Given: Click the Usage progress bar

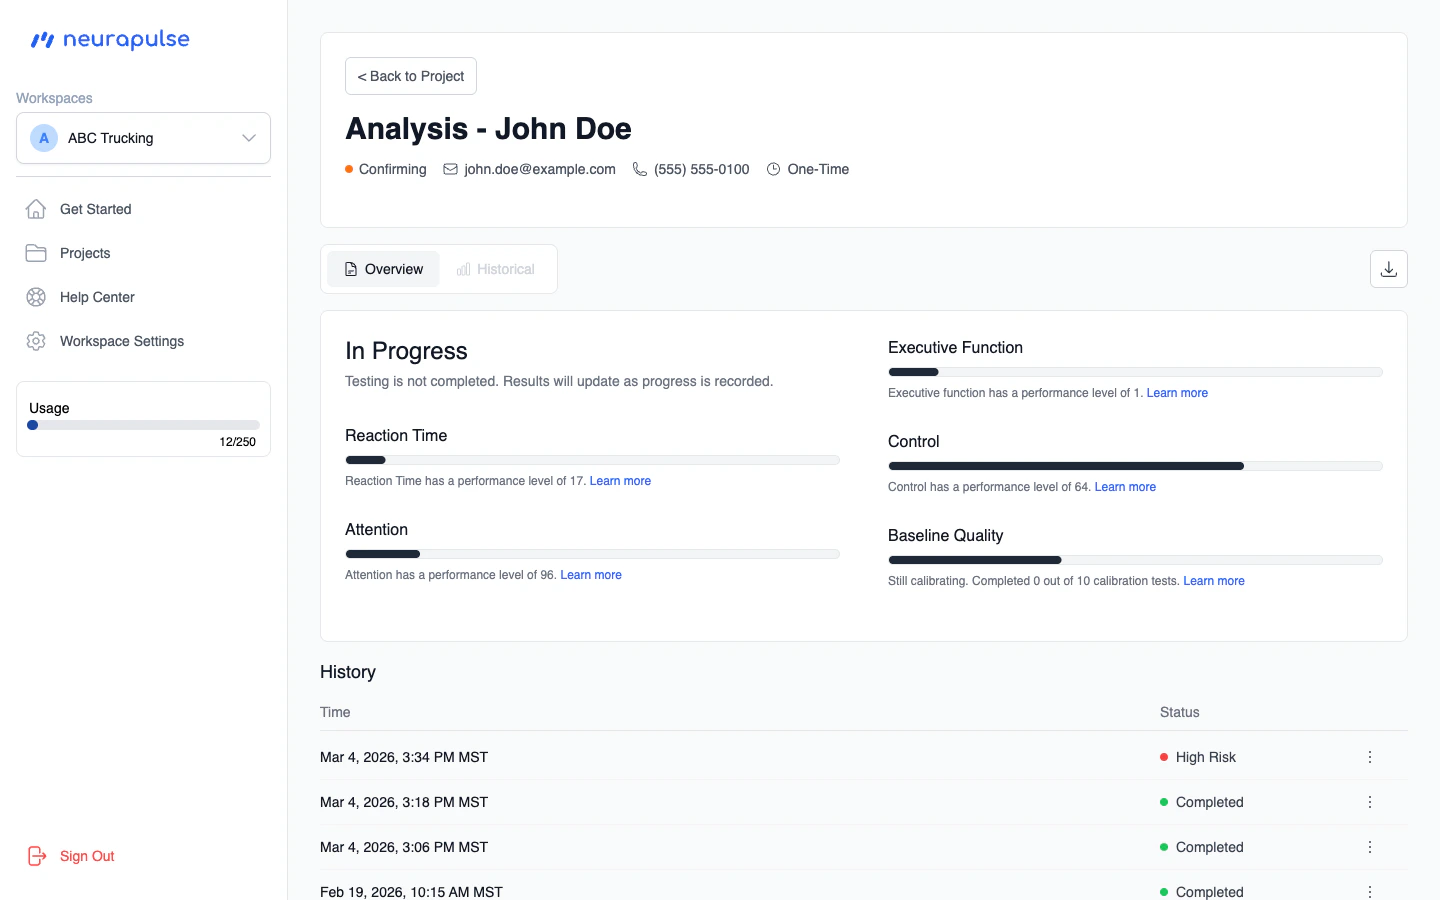Looking at the screenshot, I should coord(143,424).
